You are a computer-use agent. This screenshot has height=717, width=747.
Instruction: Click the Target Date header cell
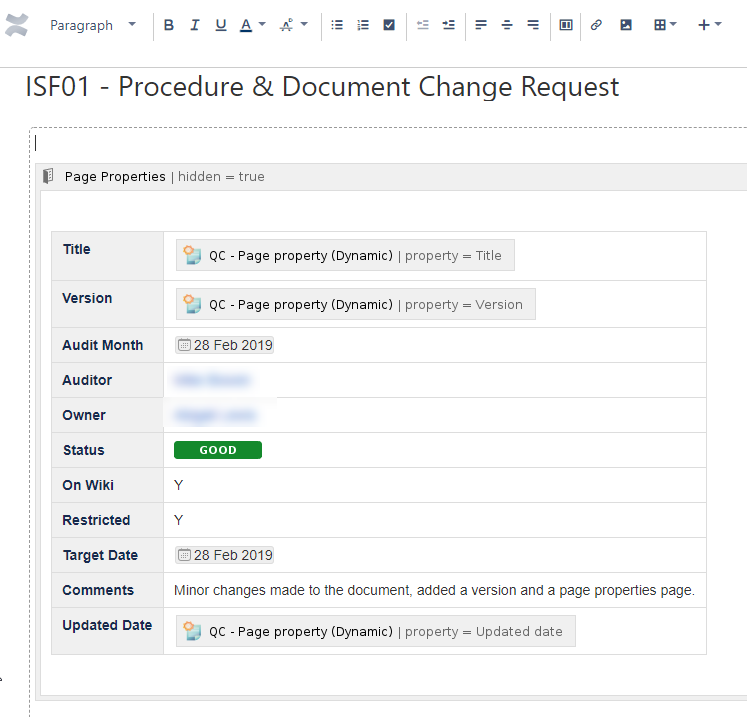coord(108,555)
